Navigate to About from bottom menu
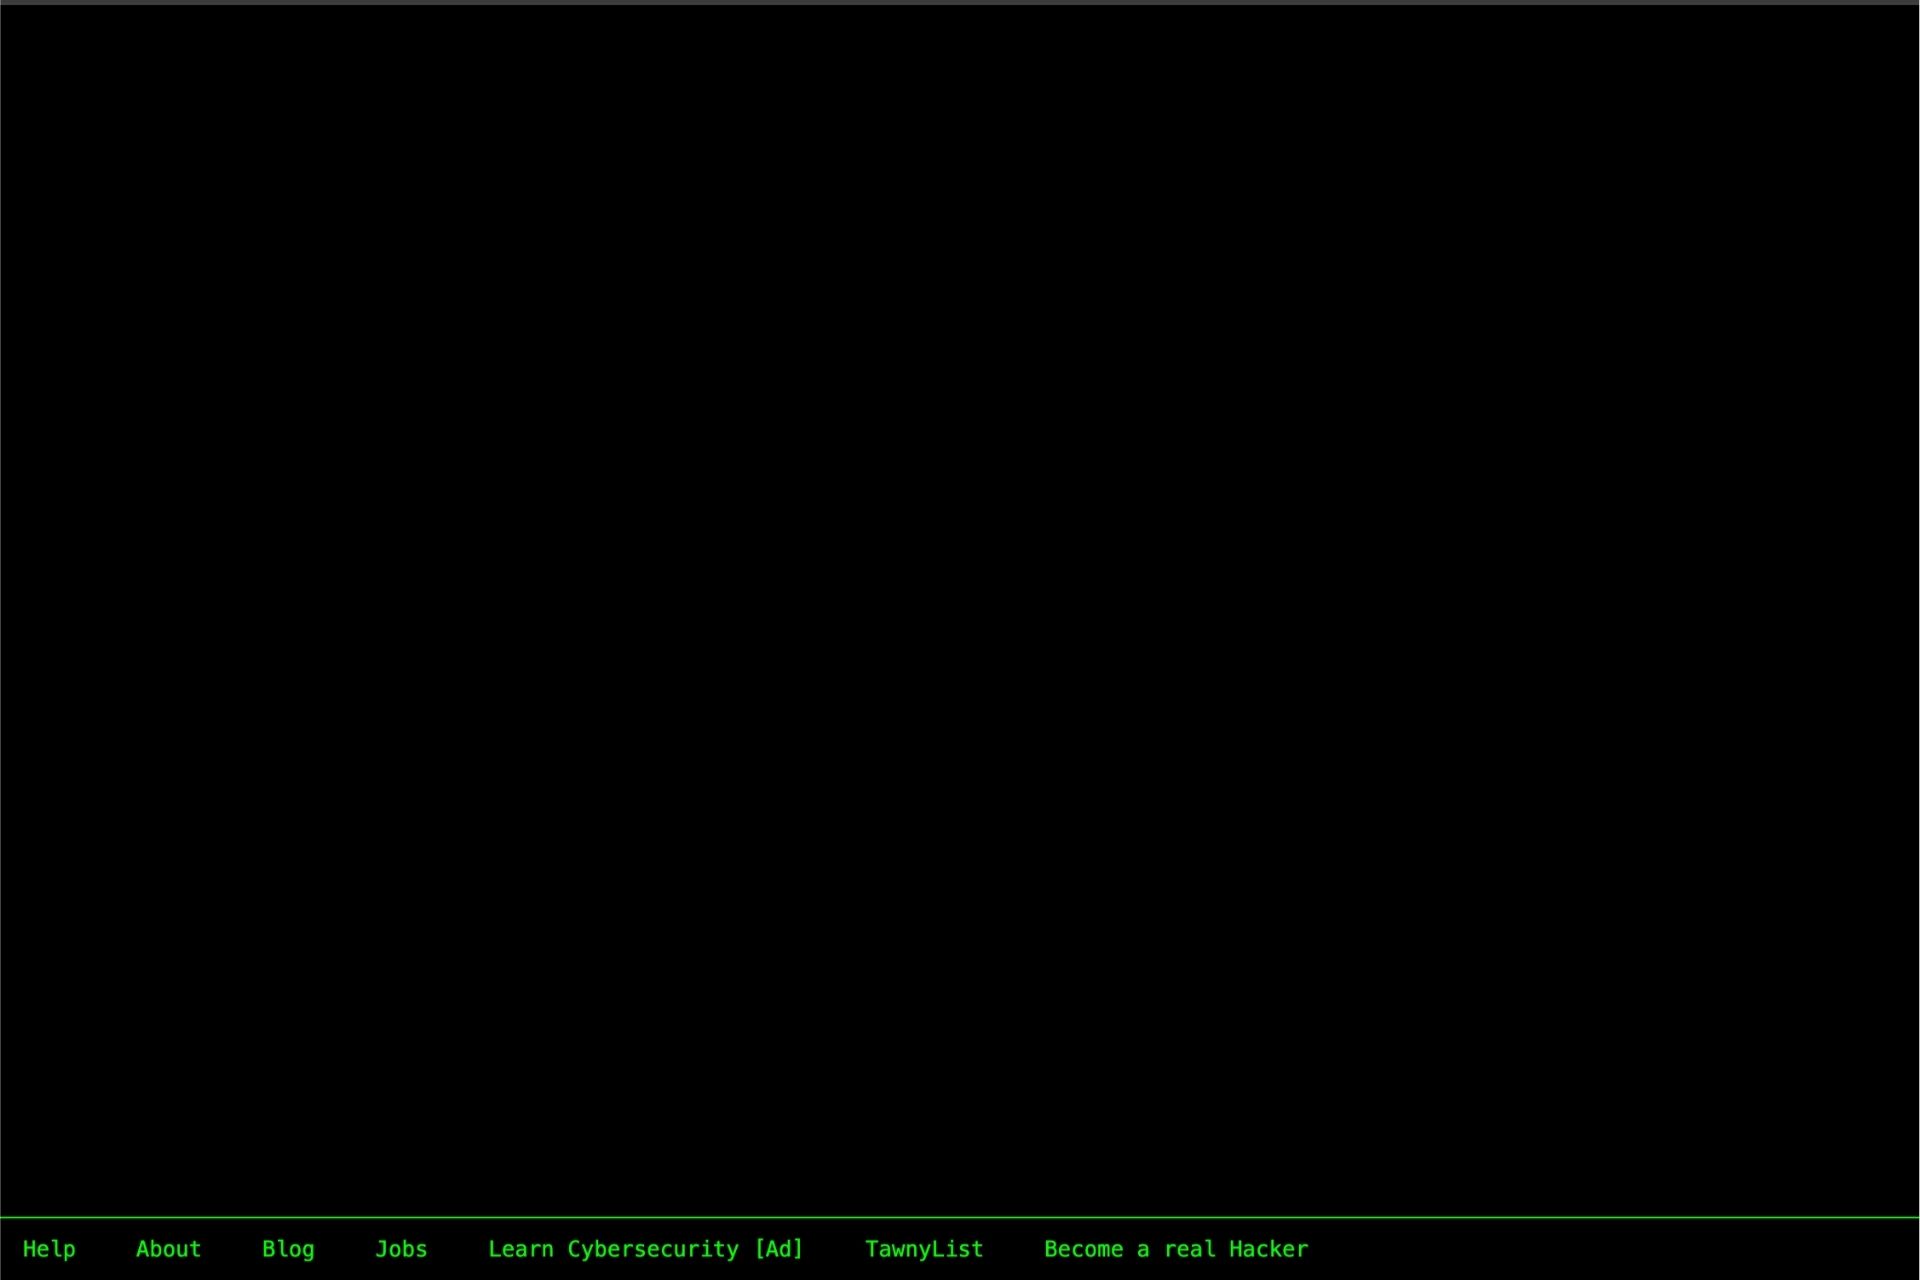The image size is (1920, 1280). (168, 1249)
